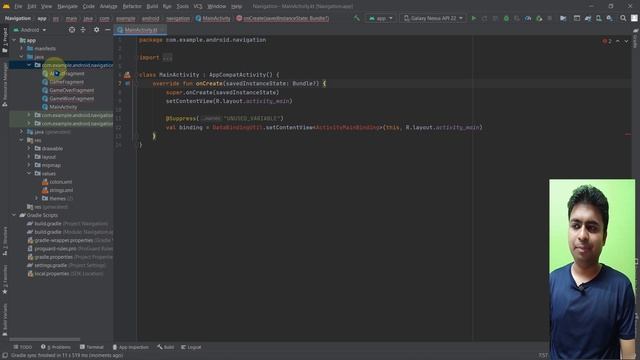Open the Galaxy Nexus API 22 device dropdown
Screen dimensions: 640x360
coord(433,18)
